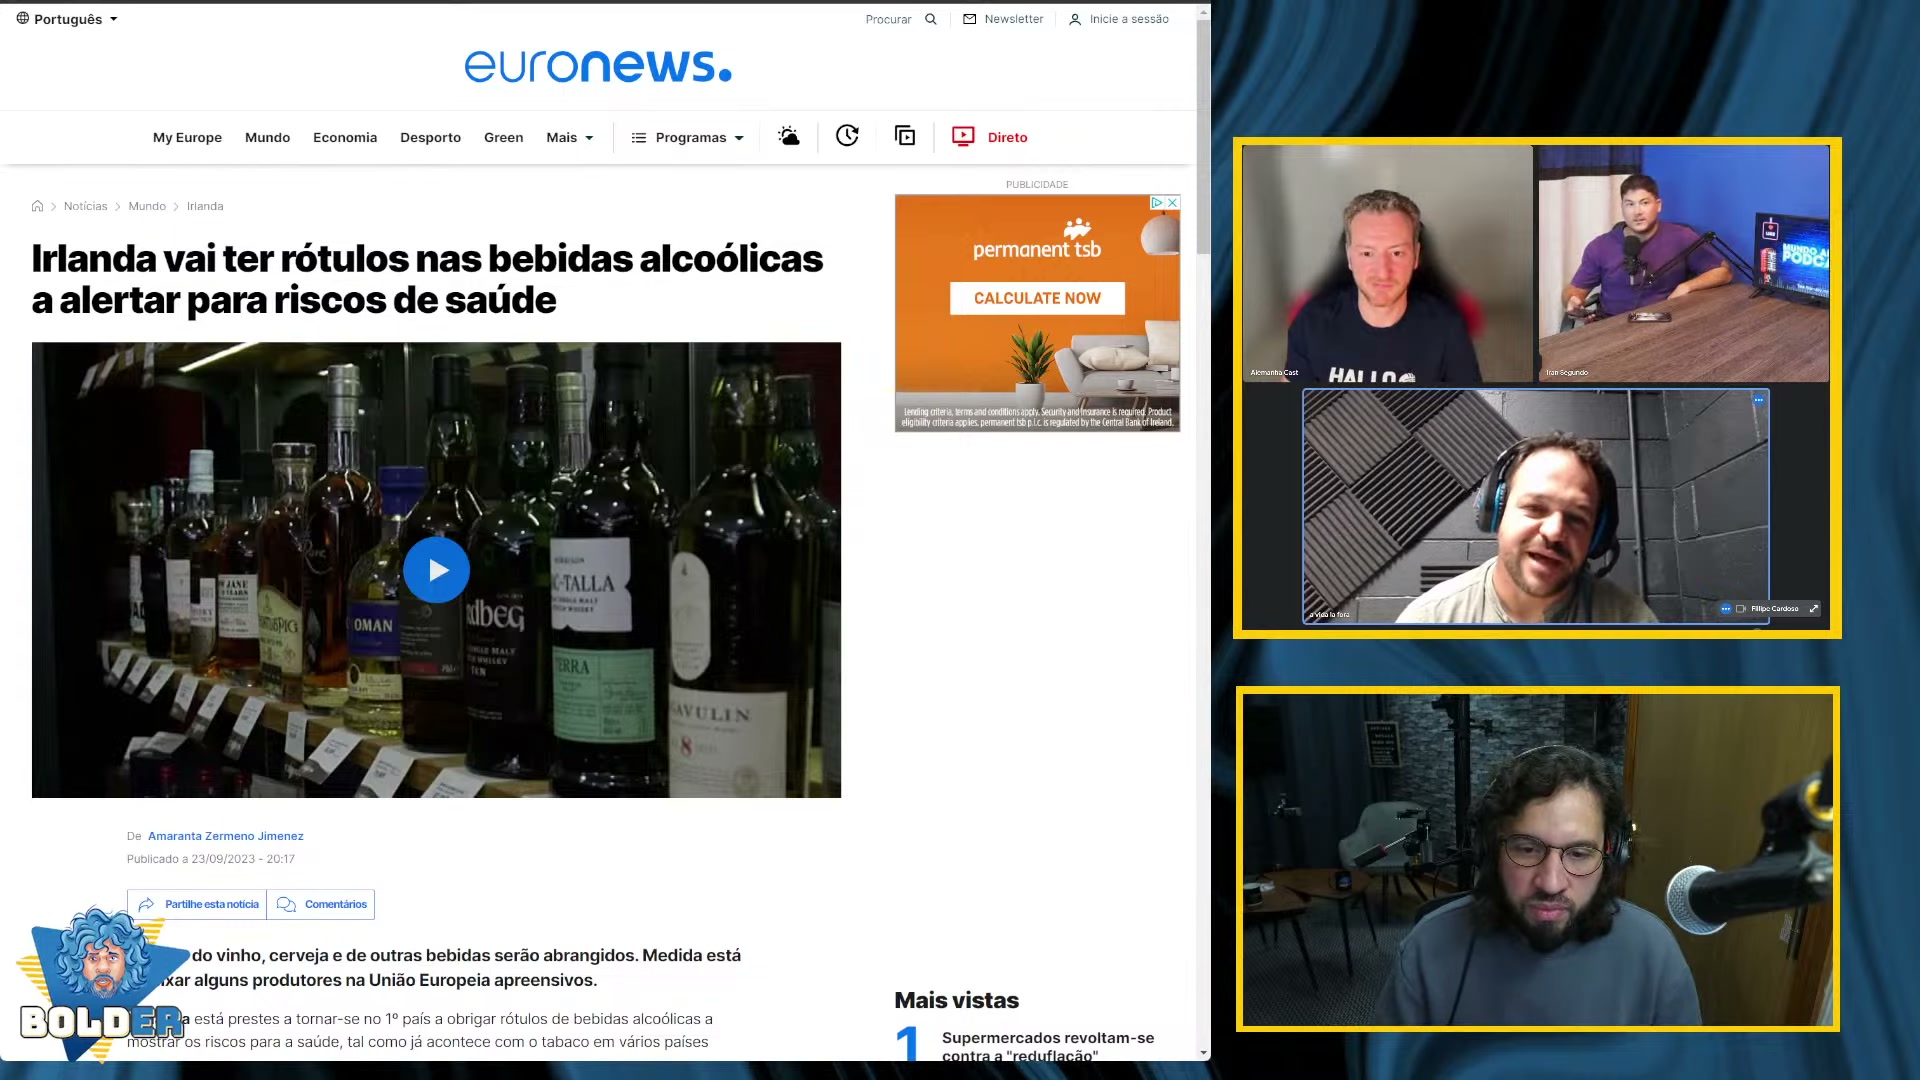
Task: Open Mundo breadcrumb link
Action: click(147, 206)
